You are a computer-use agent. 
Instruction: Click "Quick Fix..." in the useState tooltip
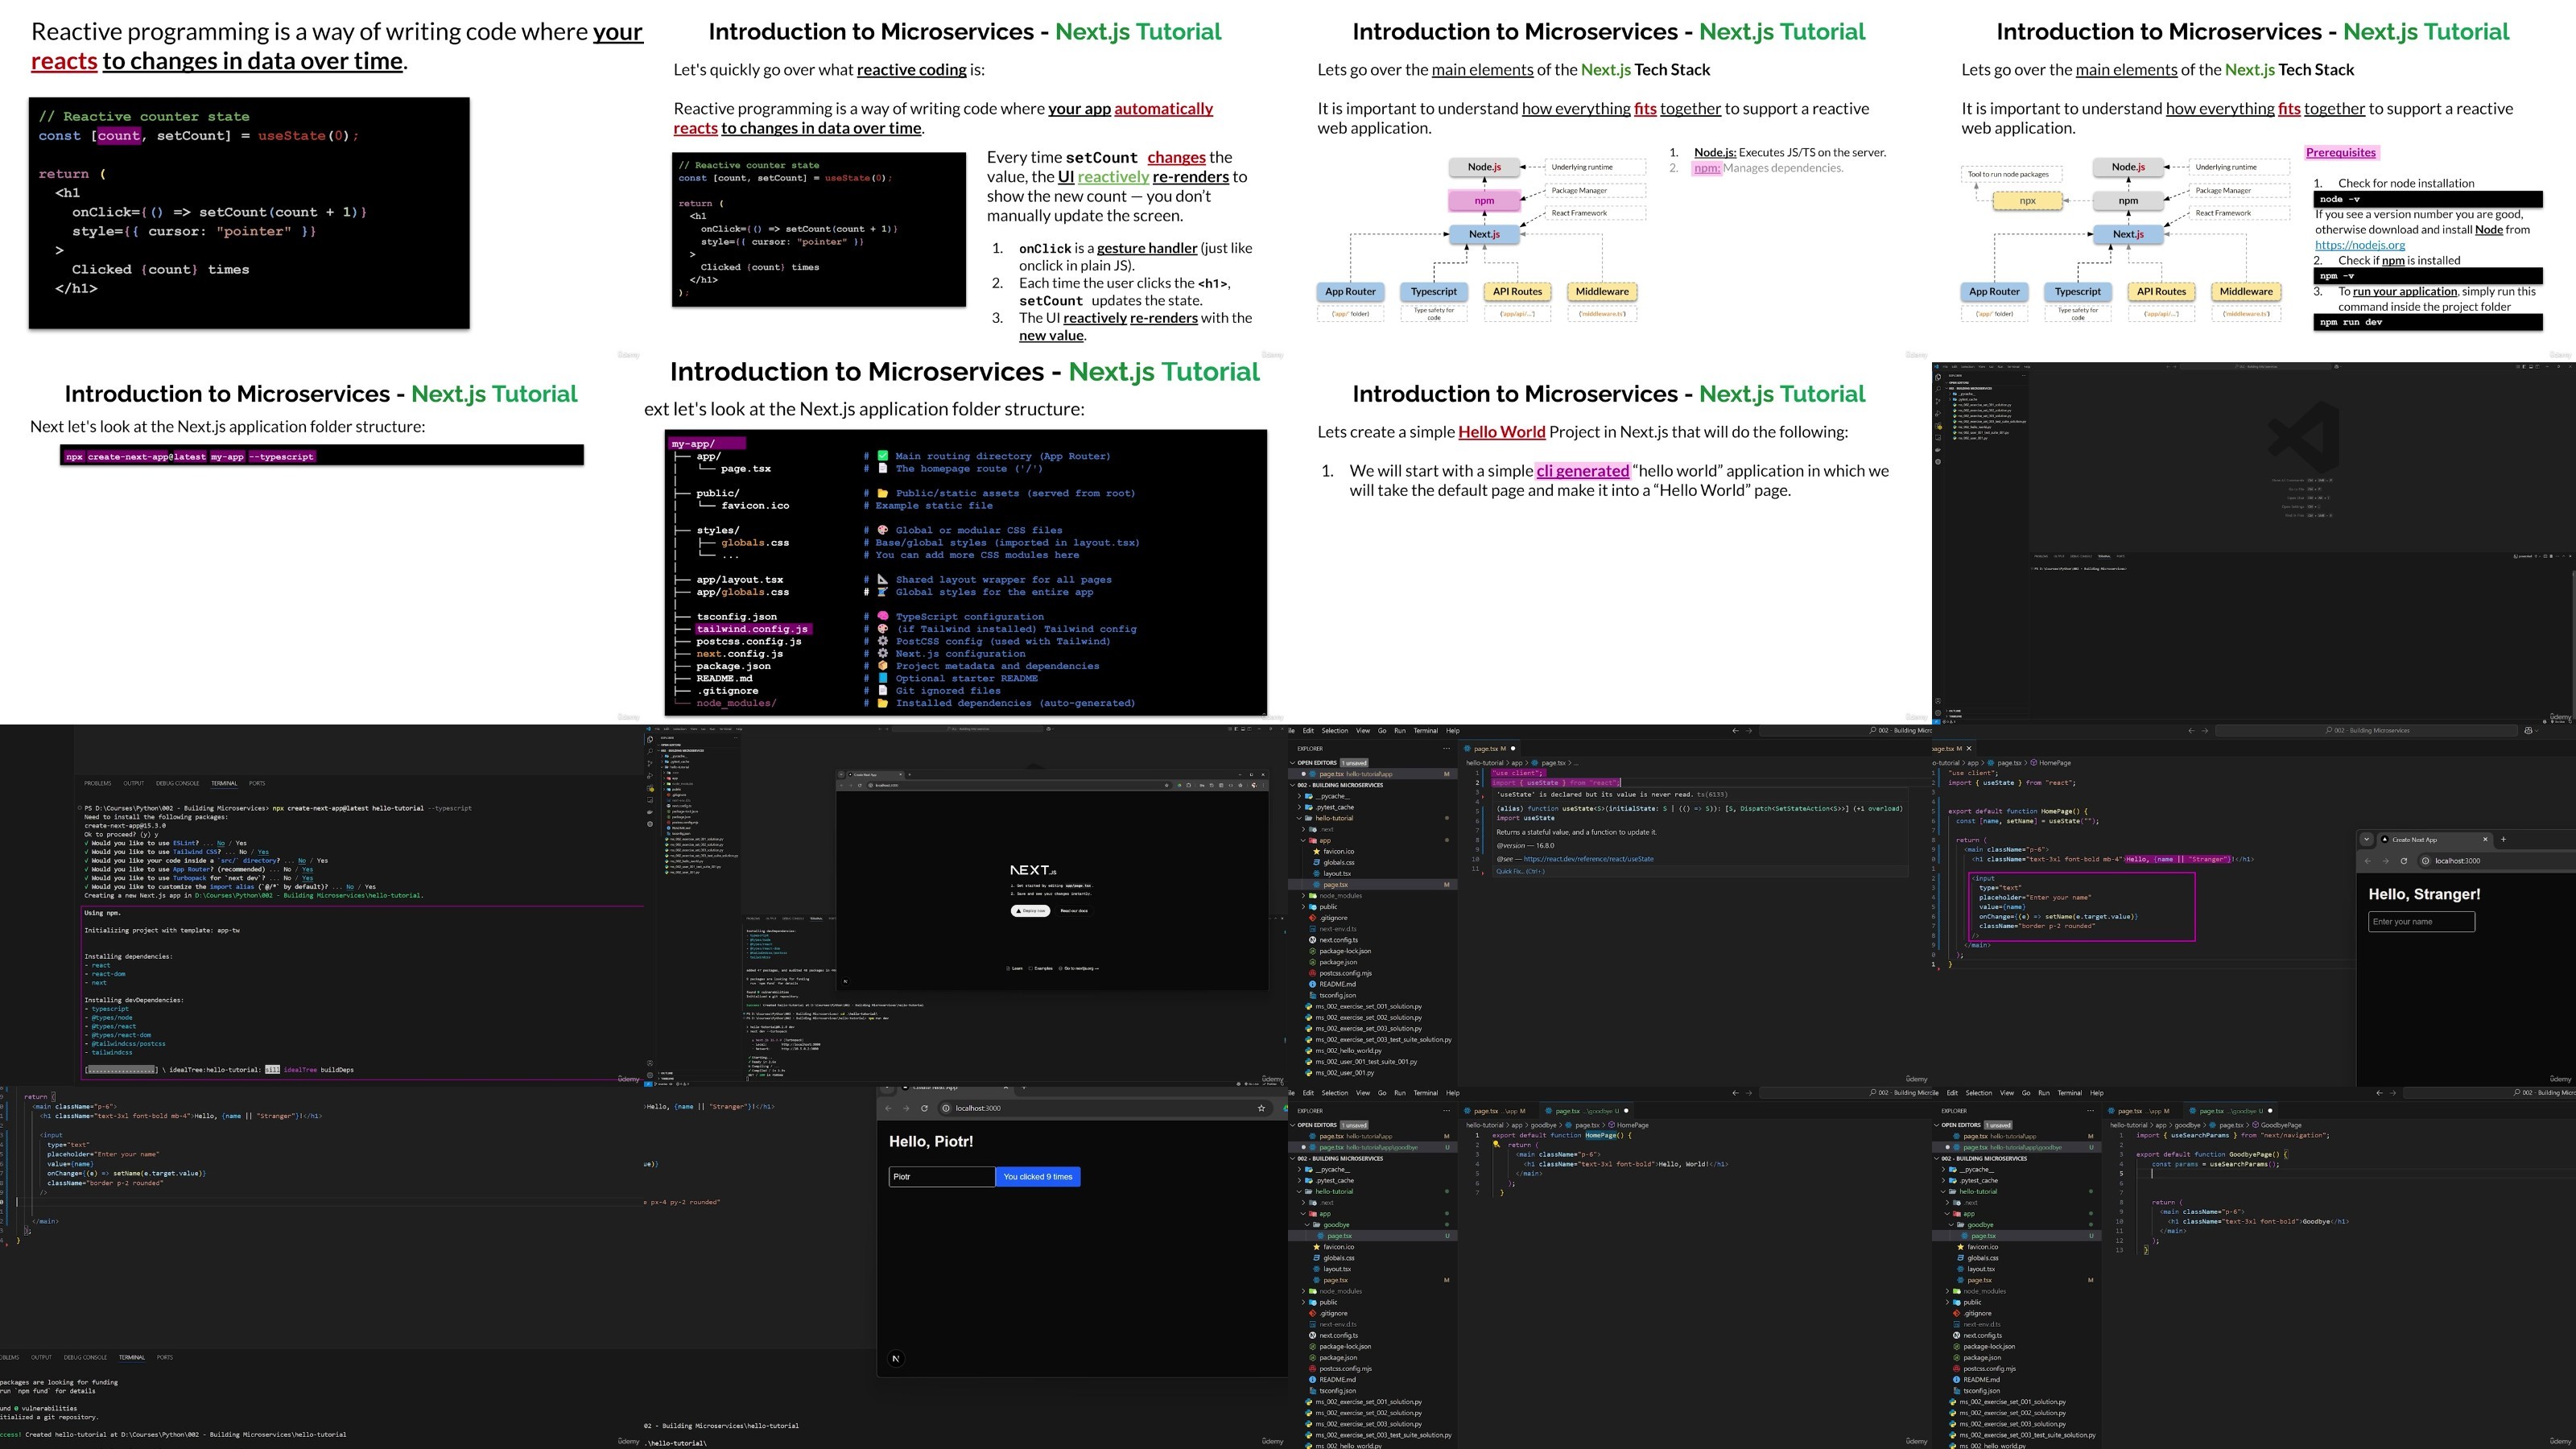pos(1520,871)
